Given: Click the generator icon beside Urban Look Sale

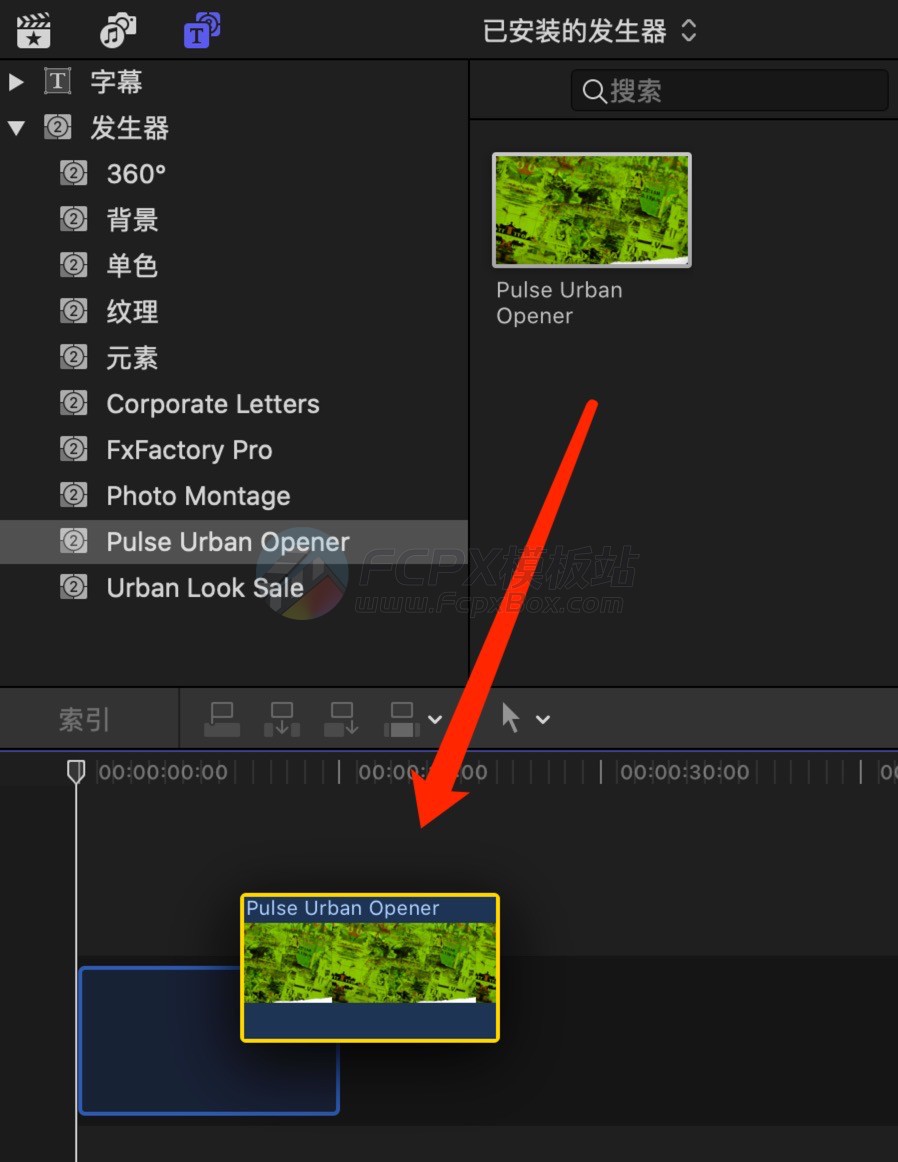Looking at the screenshot, I should [73, 588].
